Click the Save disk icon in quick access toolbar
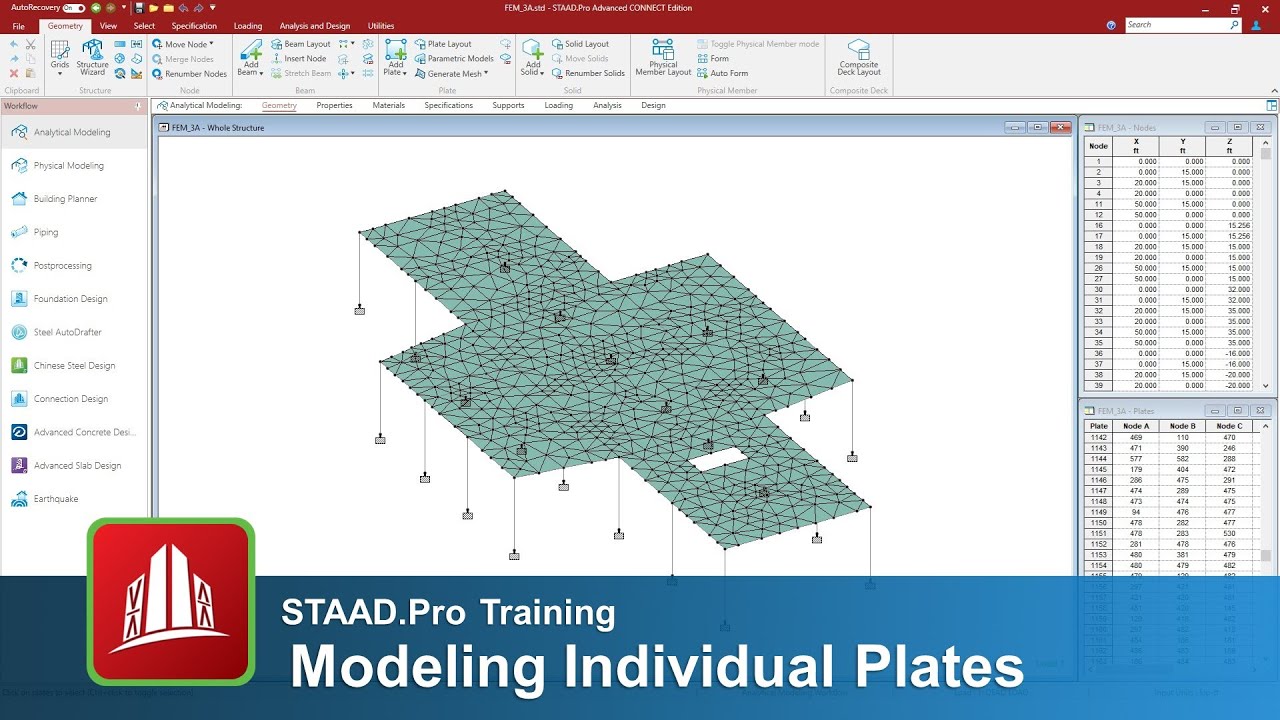The height and width of the screenshot is (720, 1280). coord(139,7)
